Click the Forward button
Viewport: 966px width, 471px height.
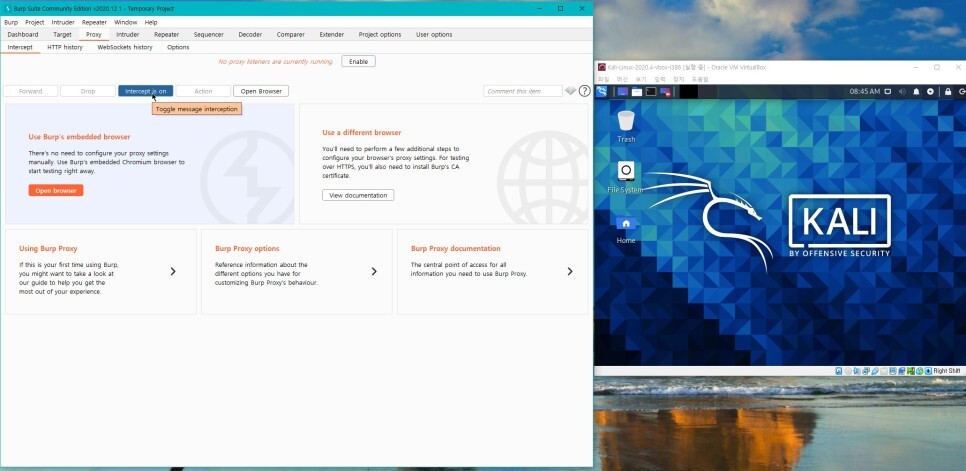click(x=30, y=91)
